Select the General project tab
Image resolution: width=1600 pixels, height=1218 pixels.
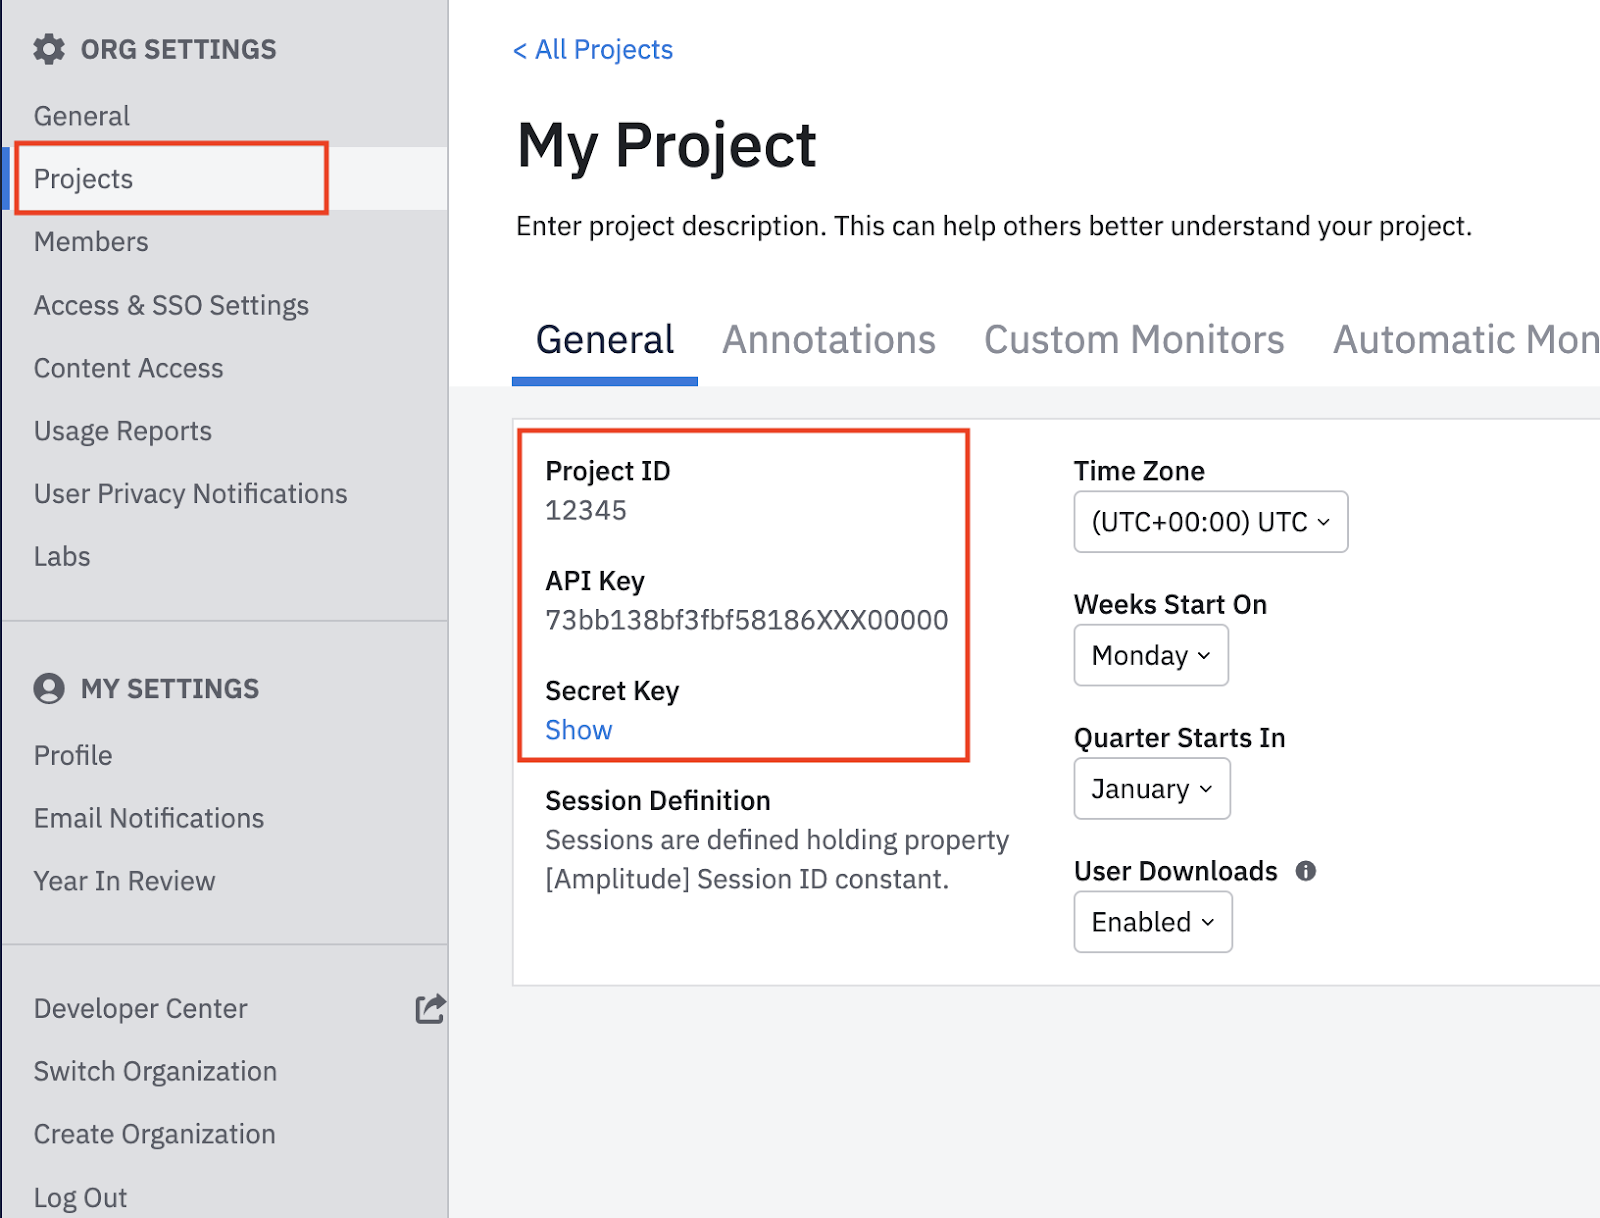click(x=604, y=340)
